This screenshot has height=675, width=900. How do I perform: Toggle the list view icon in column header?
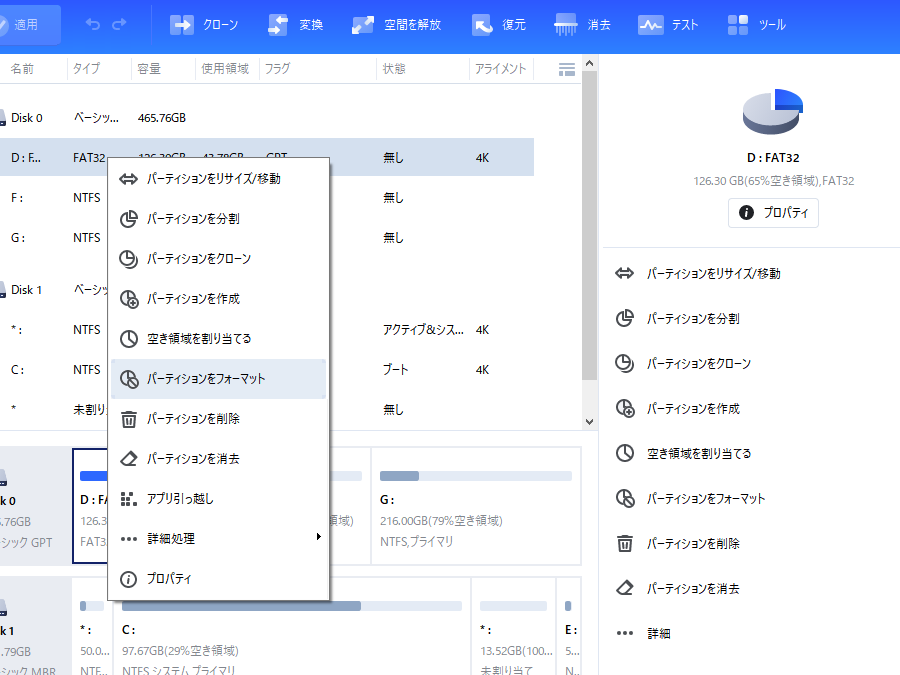pos(567,69)
